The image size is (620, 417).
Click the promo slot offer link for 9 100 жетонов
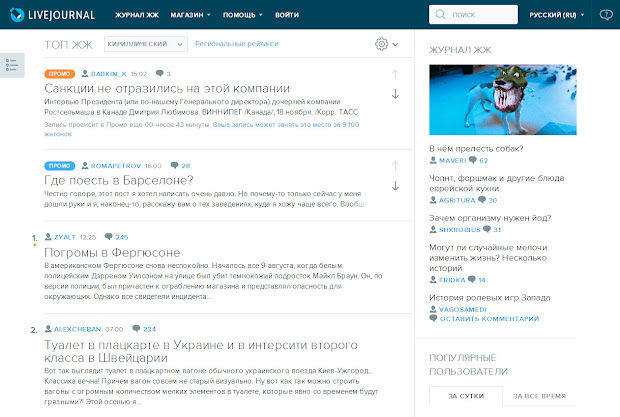202,129
